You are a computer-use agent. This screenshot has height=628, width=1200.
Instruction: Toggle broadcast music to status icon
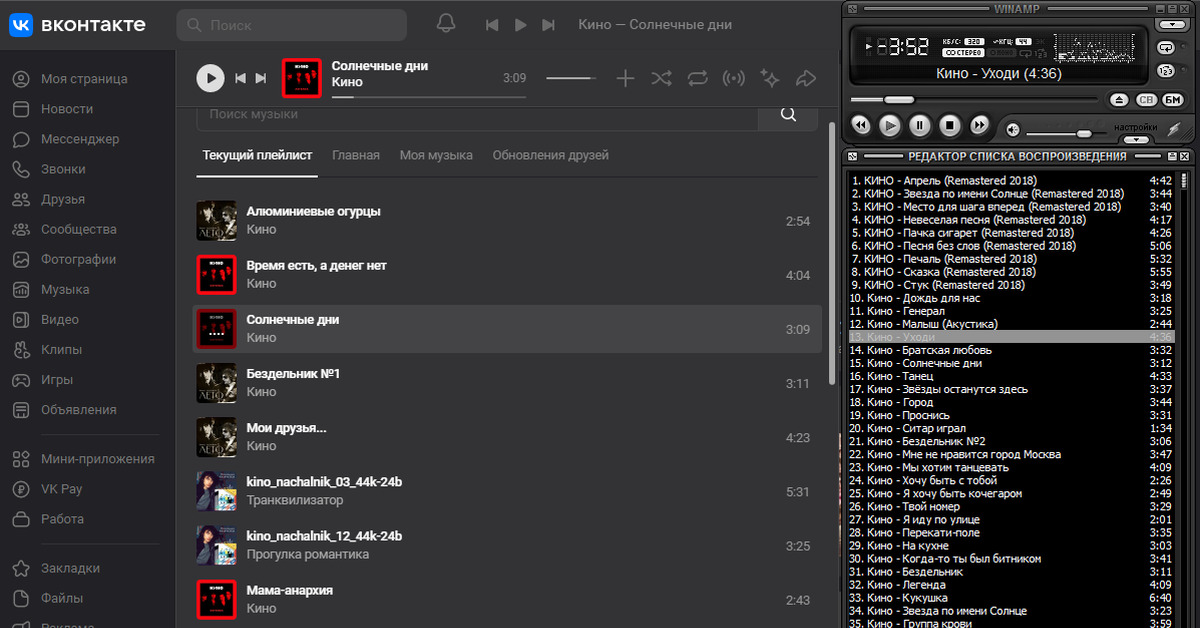(x=733, y=78)
